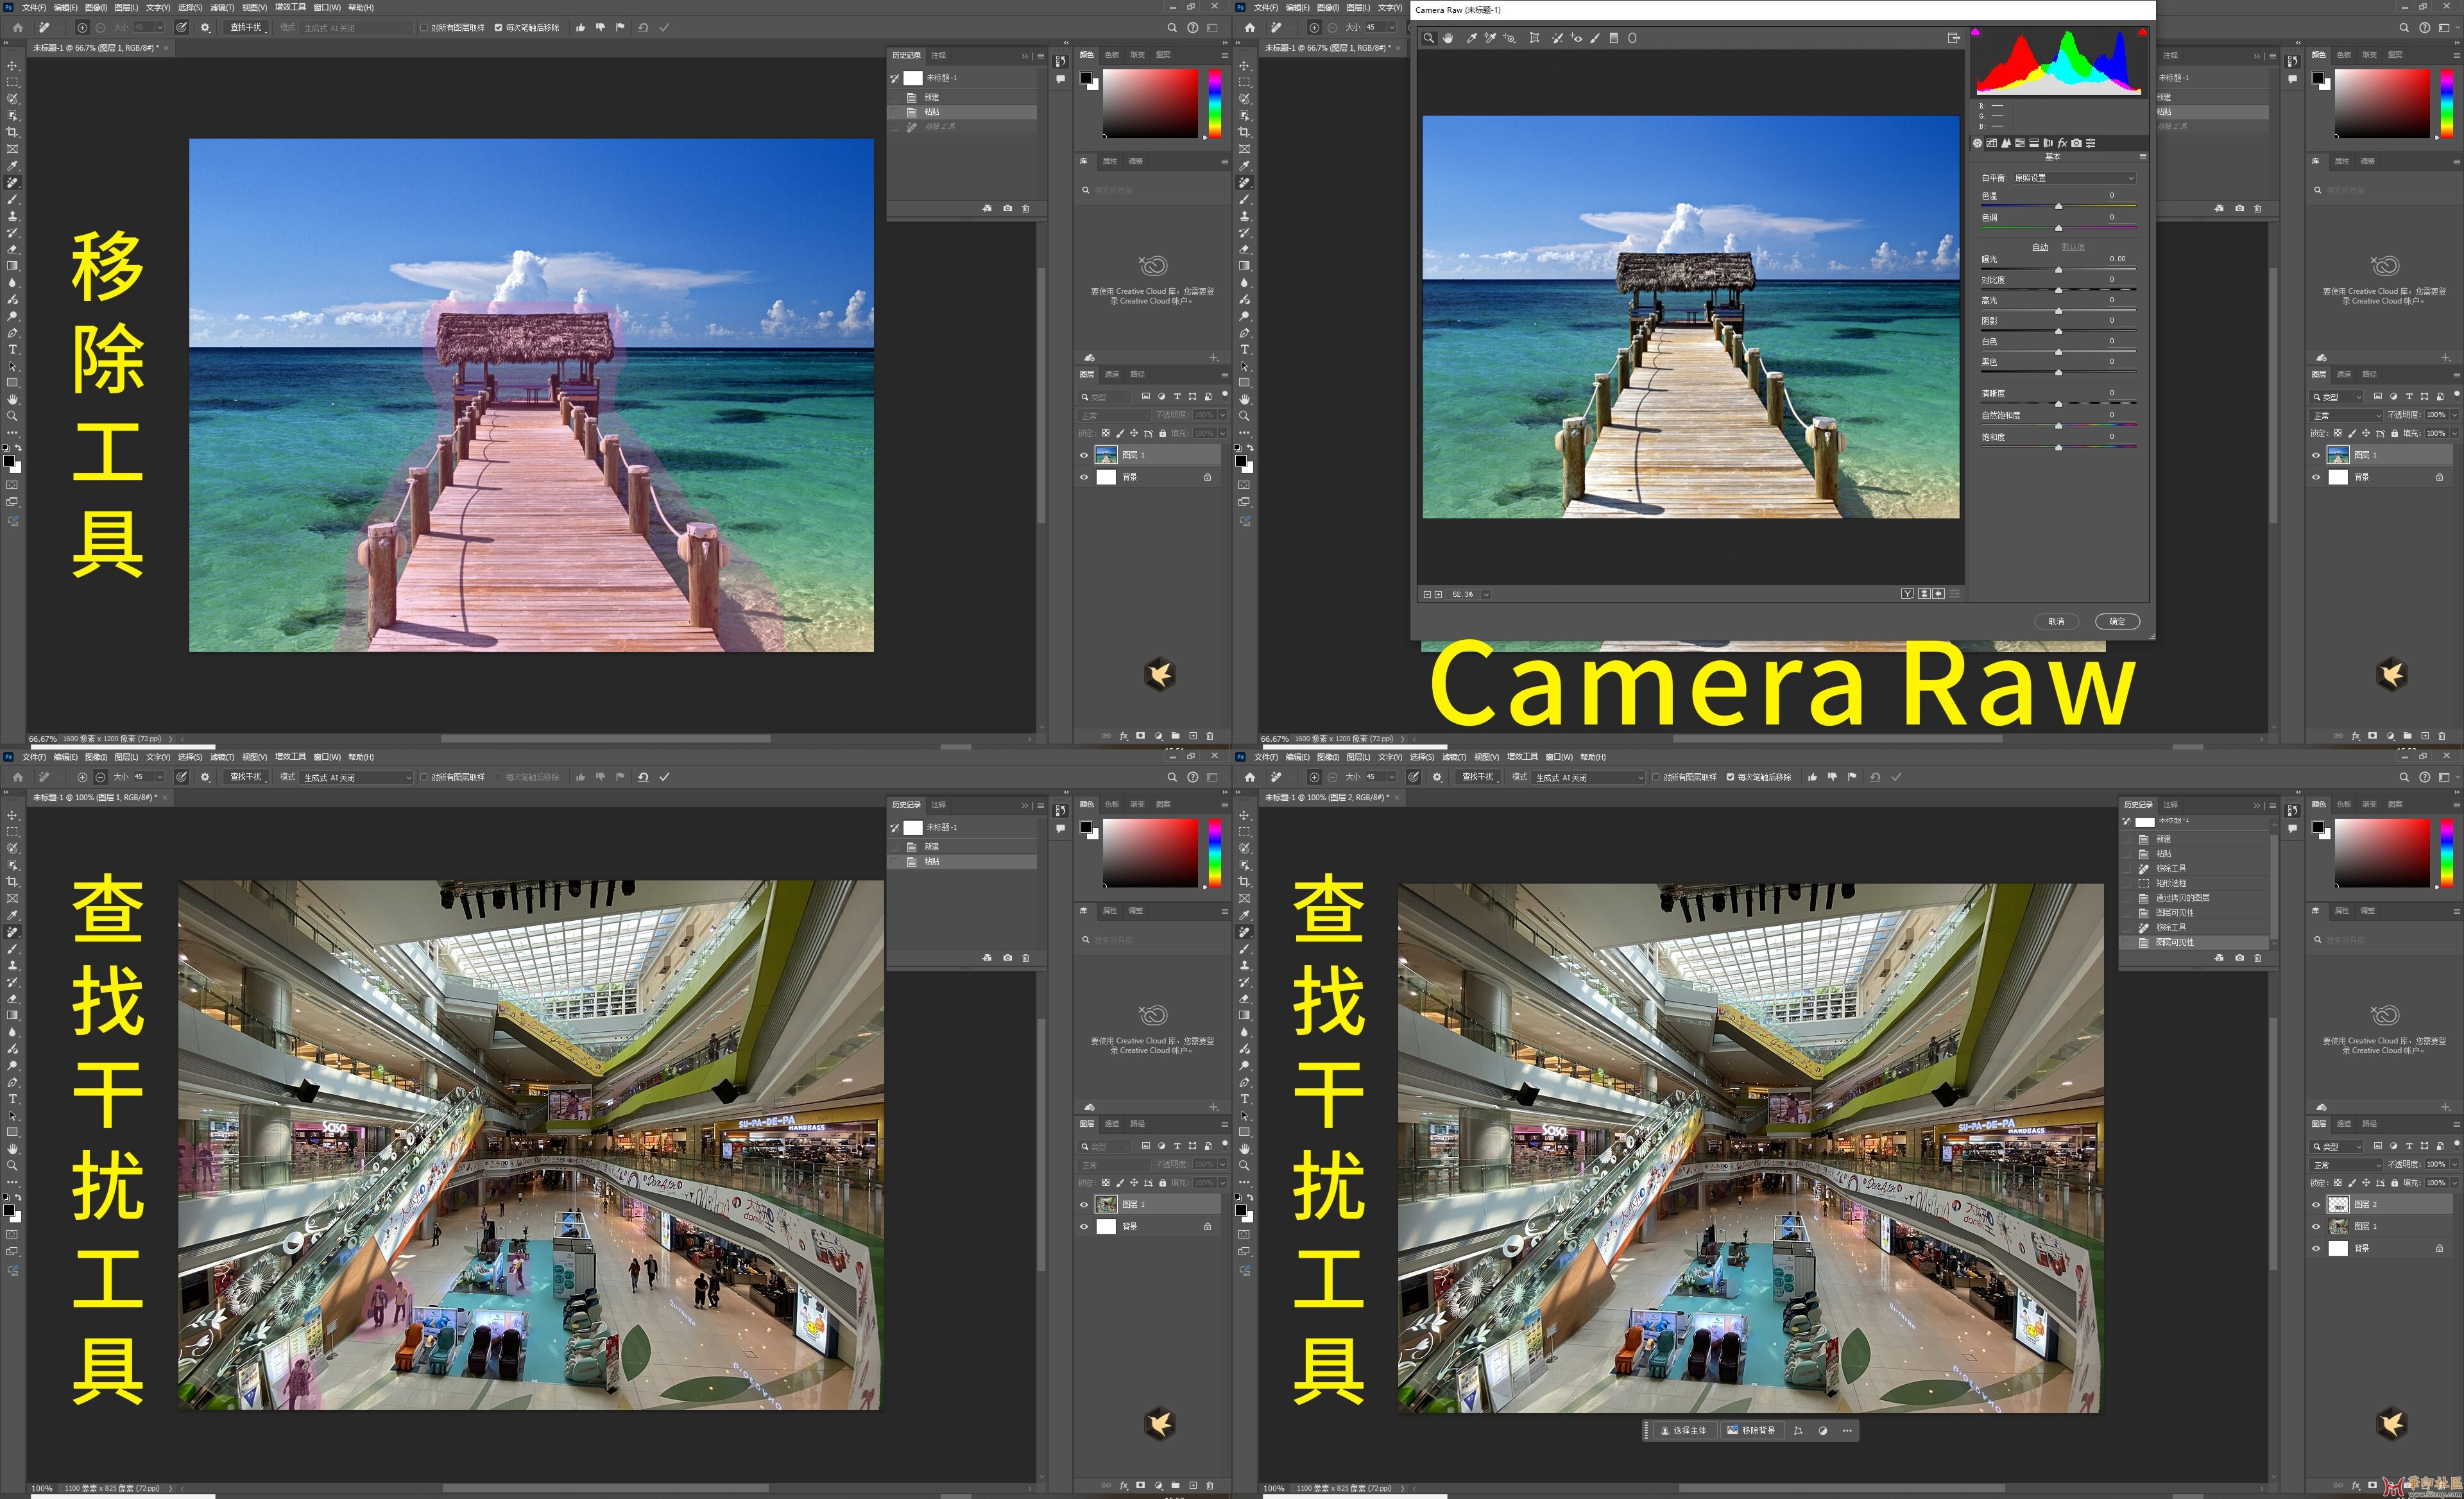Viewport: 2464px width, 1499px height.
Task: Switch to the 注释 tab in the bottom-left window
Action: tap(938, 805)
